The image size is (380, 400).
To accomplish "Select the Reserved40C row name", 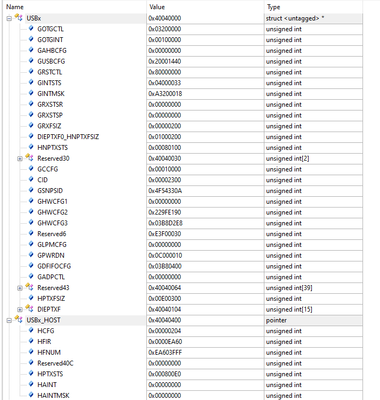I will 55,363.
